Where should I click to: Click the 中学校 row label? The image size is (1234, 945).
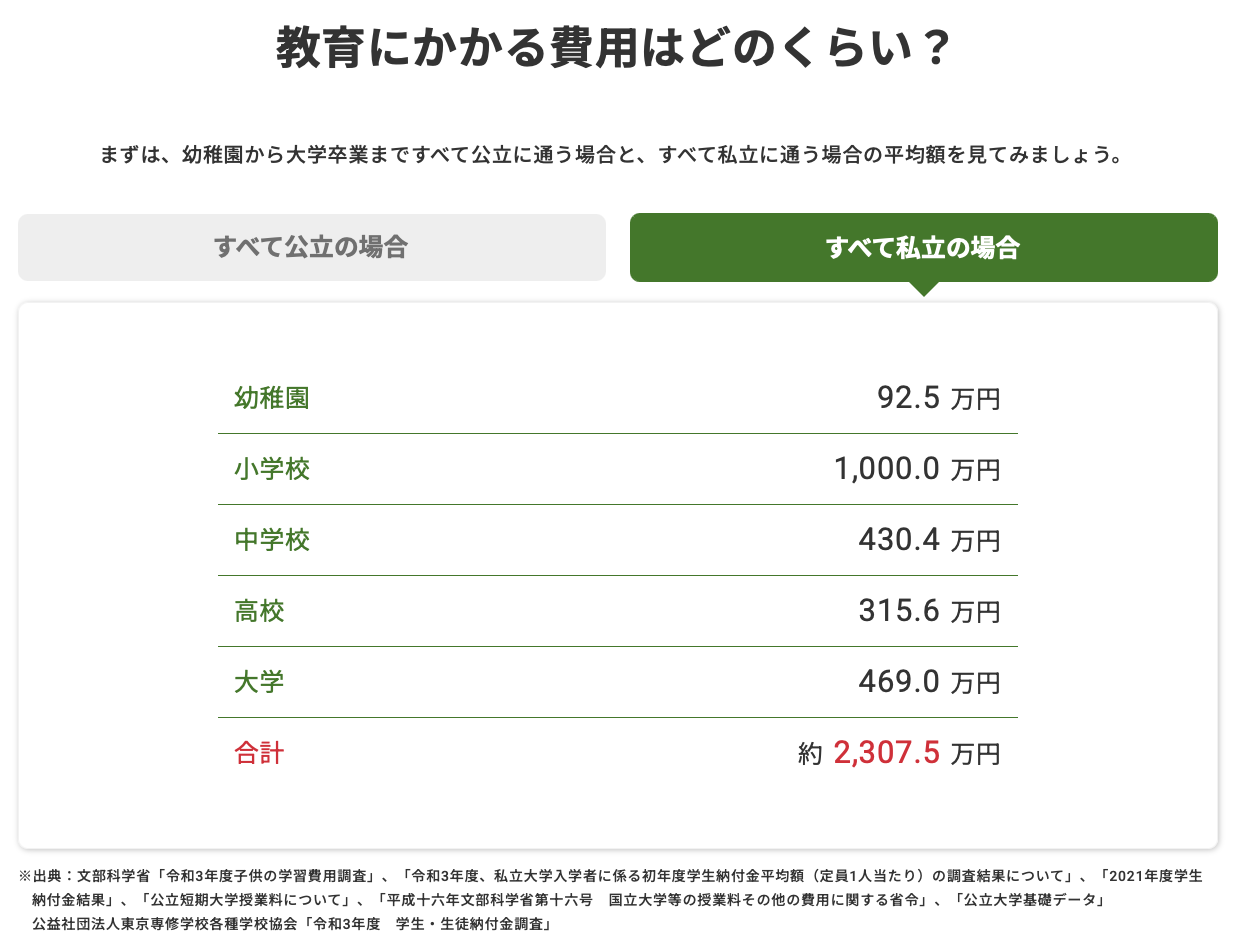point(272,540)
